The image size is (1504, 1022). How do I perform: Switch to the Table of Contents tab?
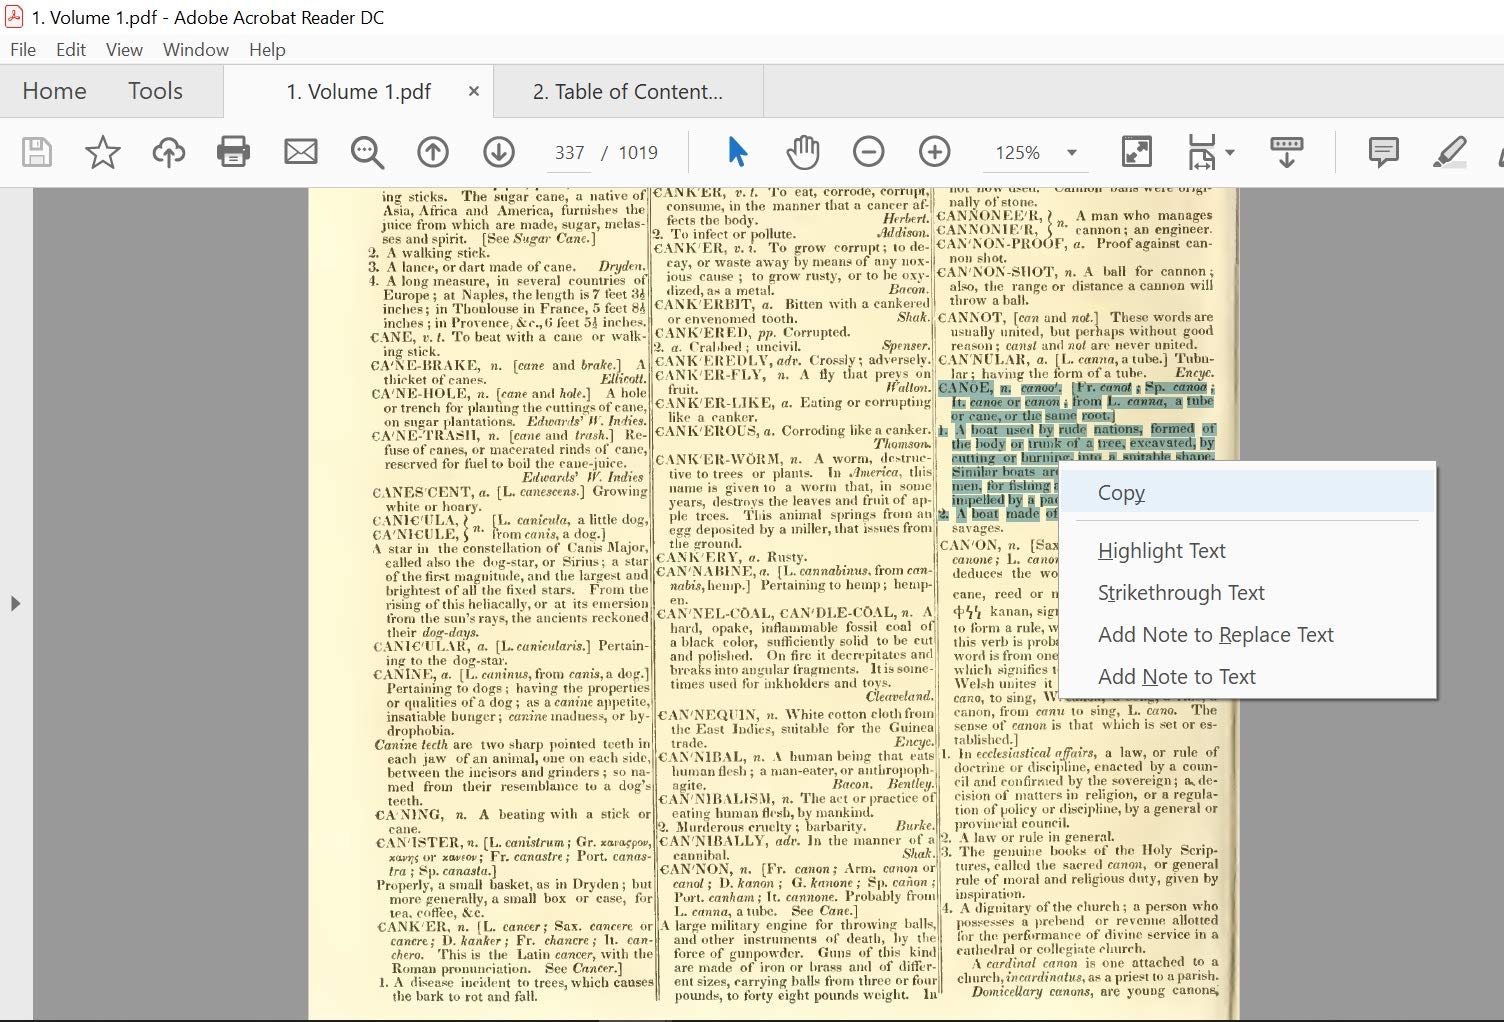(628, 91)
